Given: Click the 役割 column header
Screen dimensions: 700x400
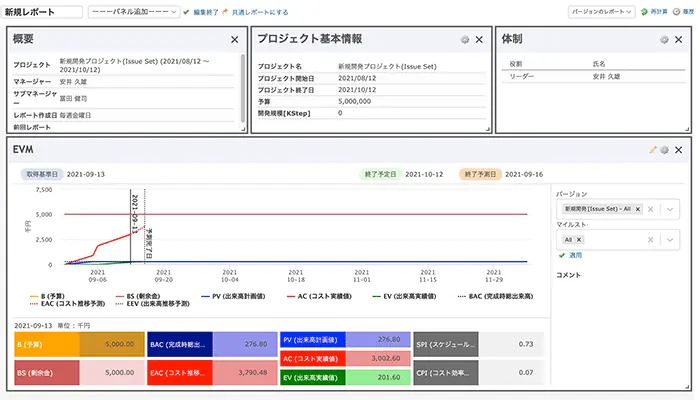Looking at the screenshot, I should 516,64.
